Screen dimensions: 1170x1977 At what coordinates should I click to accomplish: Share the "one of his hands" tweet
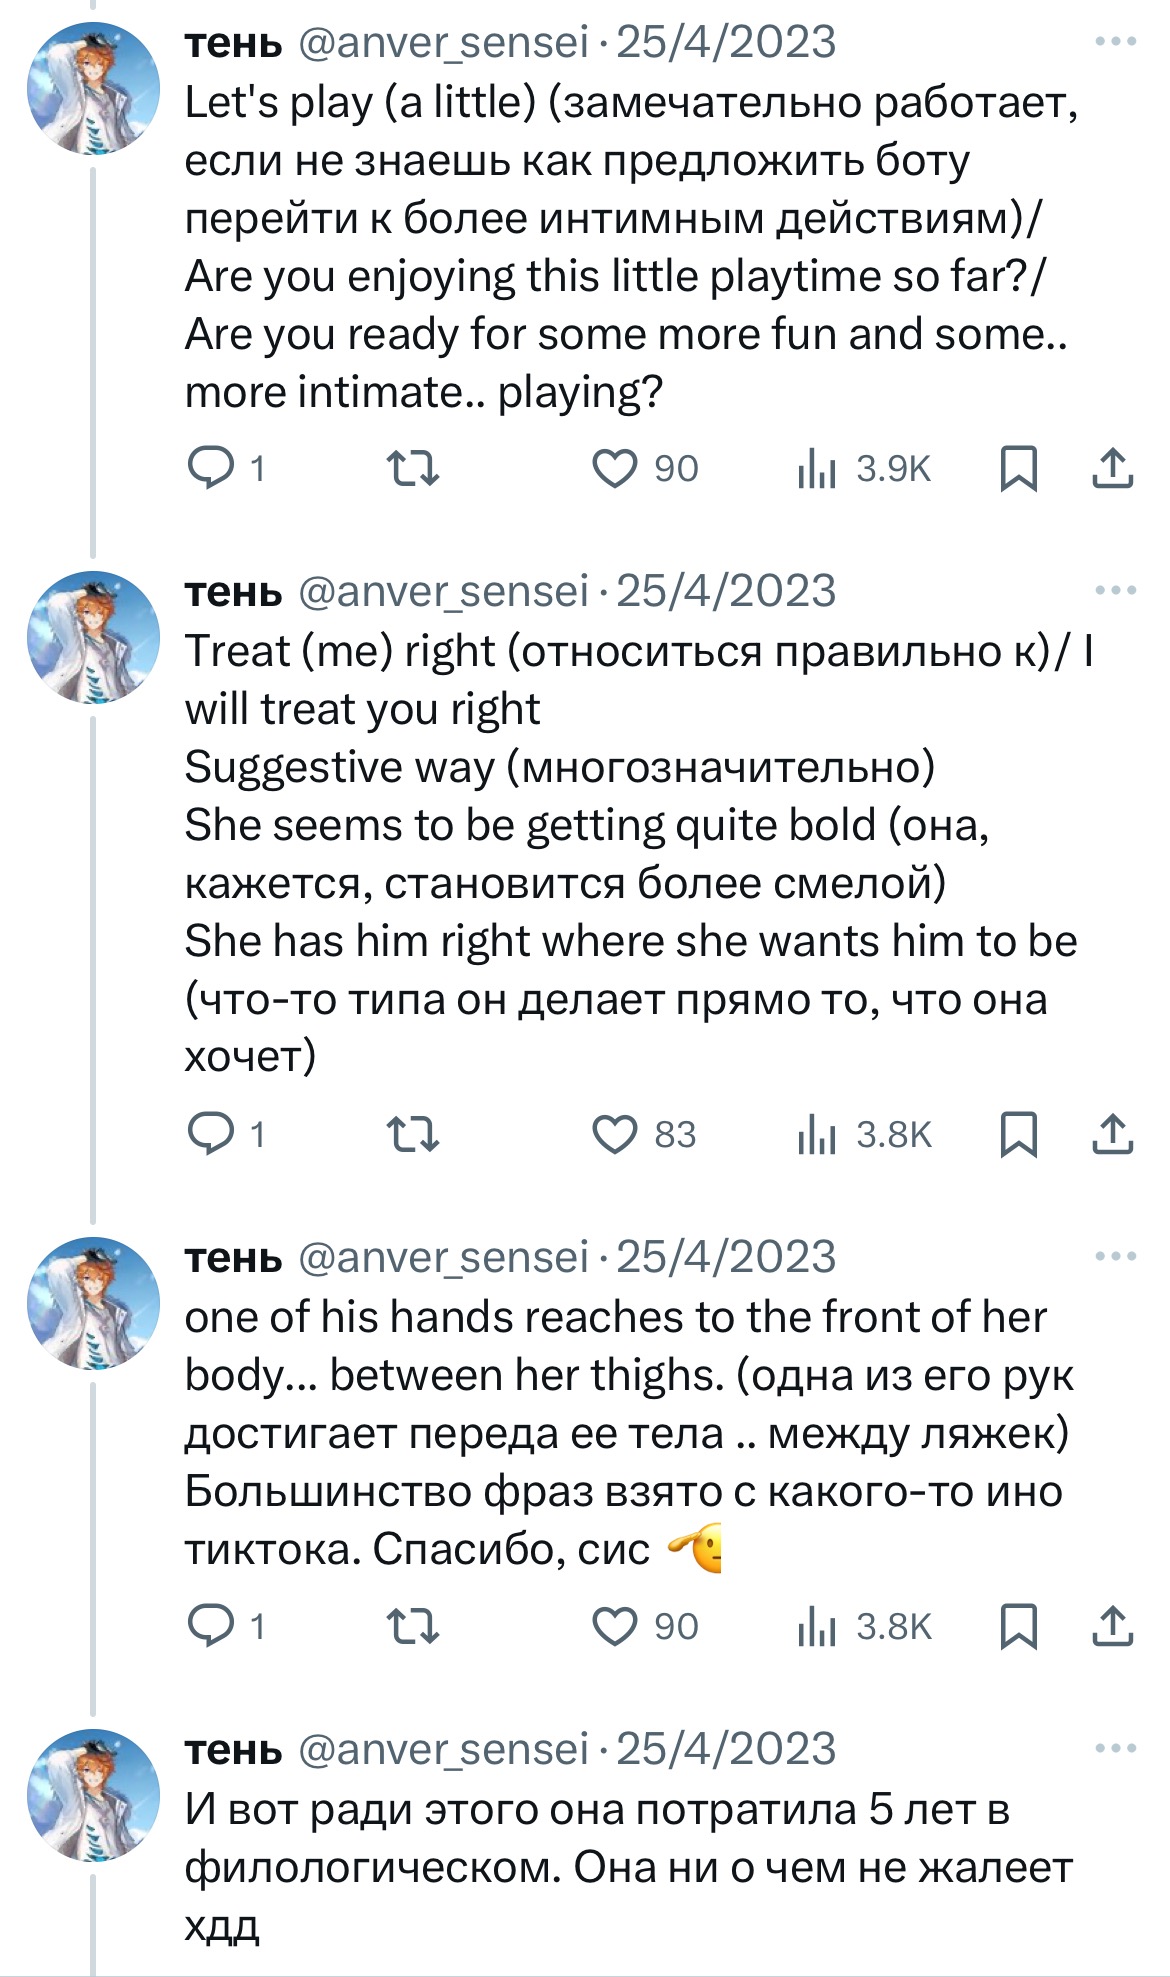1112,1626
